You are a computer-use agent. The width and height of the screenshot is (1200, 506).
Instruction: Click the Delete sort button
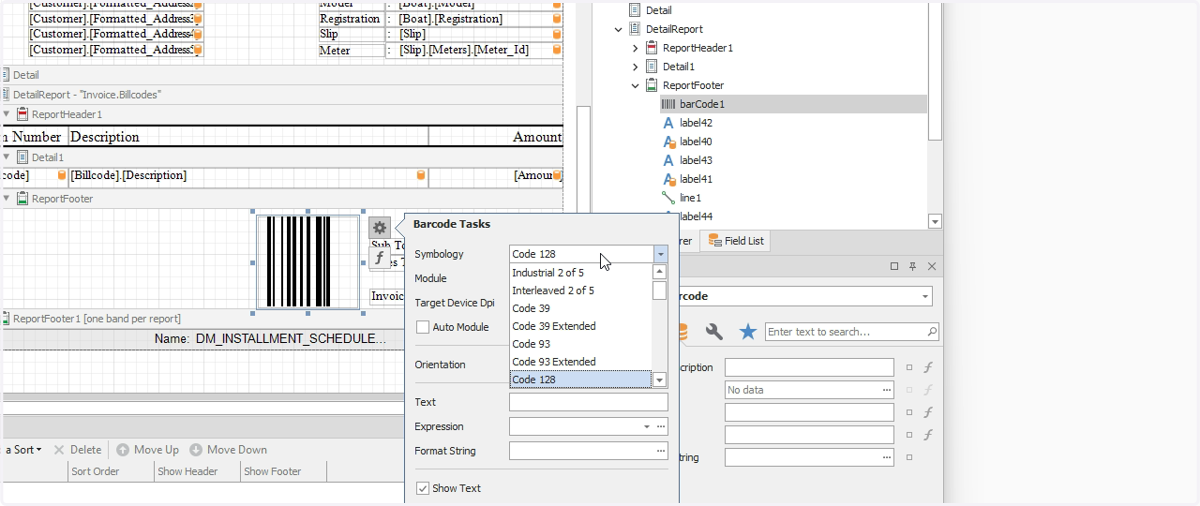[77, 450]
